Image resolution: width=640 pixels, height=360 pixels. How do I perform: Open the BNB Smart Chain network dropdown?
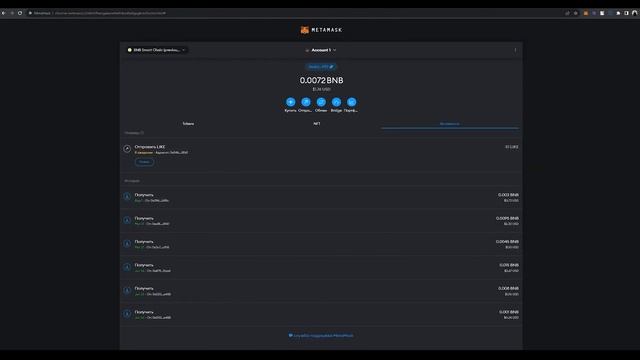pos(157,50)
